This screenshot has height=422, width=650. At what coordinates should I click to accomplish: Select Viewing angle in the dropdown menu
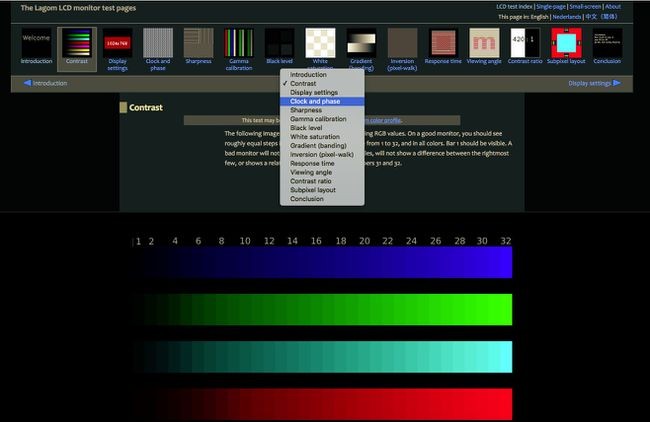point(310,172)
